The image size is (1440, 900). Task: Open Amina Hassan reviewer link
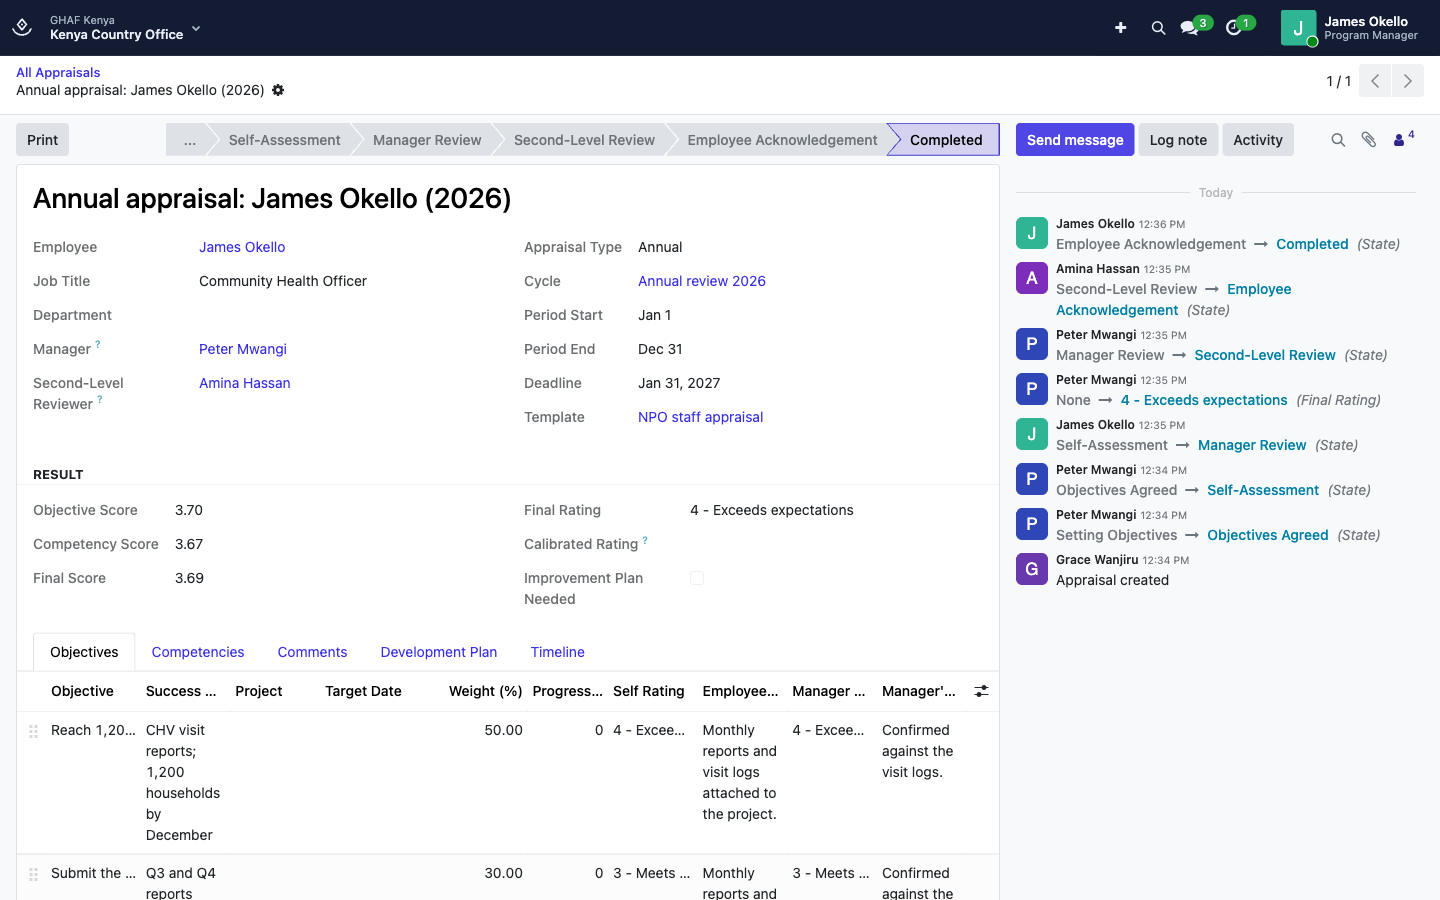(x=245, y=383)
